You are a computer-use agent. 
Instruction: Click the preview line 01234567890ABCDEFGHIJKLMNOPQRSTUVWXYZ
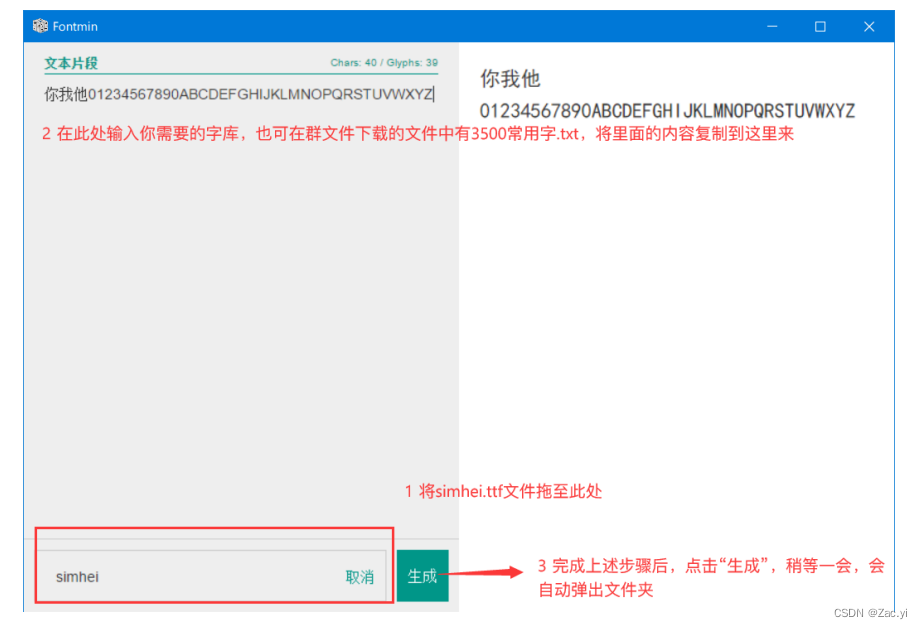667,111
